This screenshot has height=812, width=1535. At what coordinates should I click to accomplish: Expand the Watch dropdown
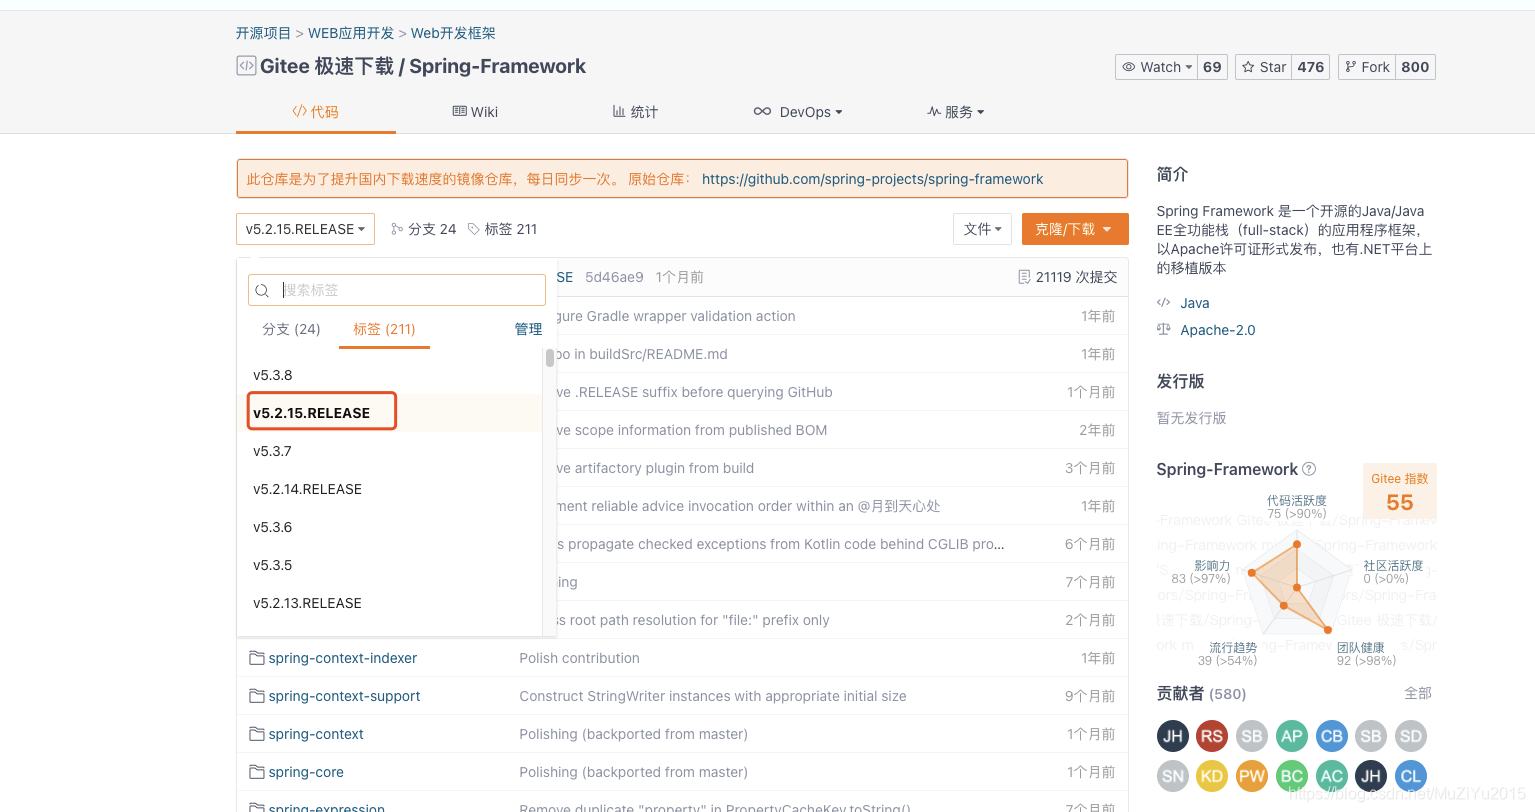click(1157, 67)
